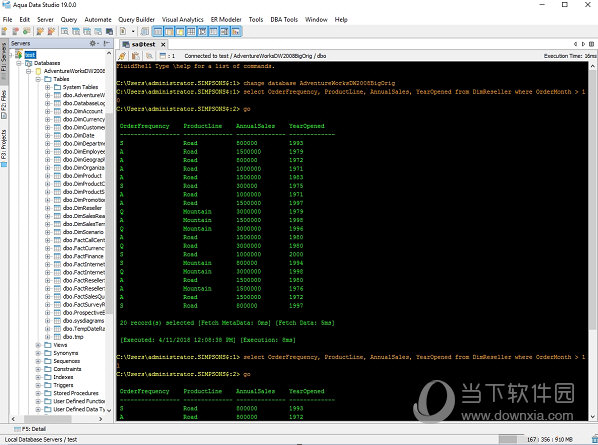Viewport: 598px width, 445px height.
Task: Select the sa@test tab
Action: click(x=143, y=45)
